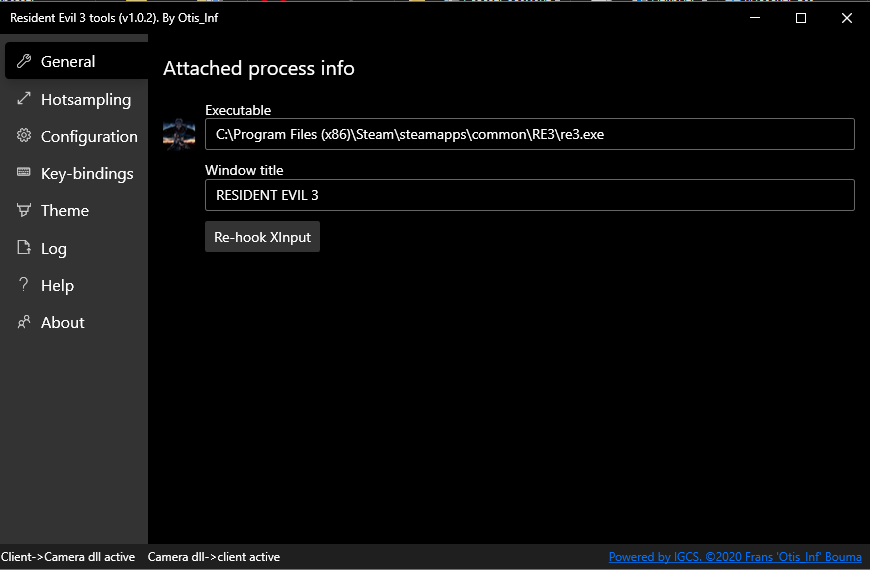Click the gear icon for Configuration

click(24, 136)
